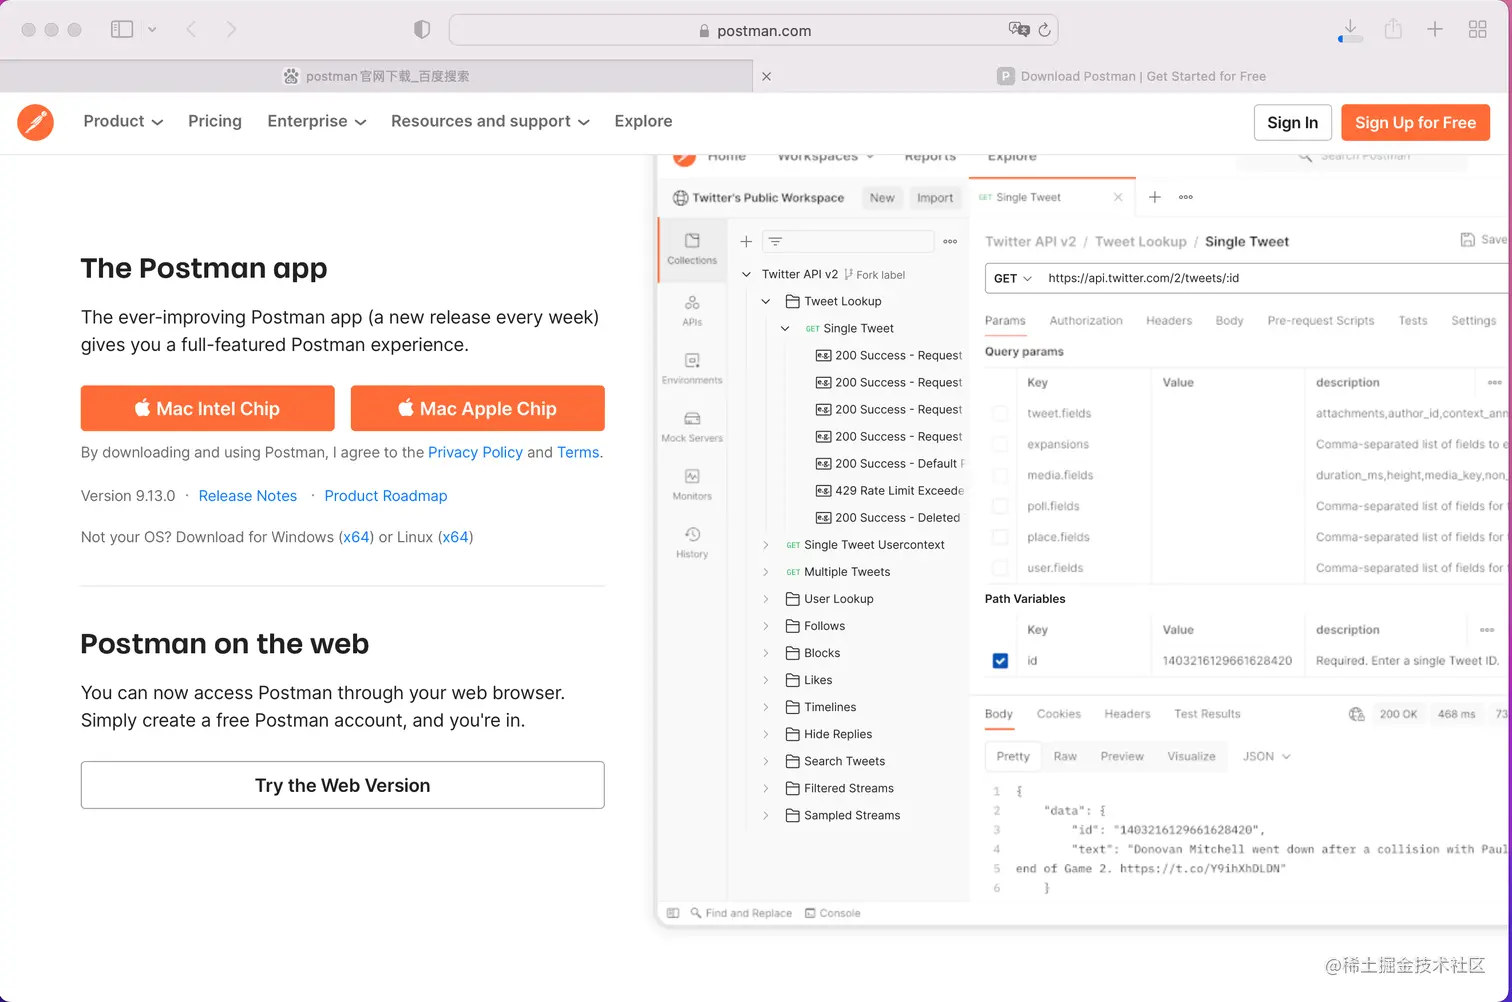Download Postman for Mac Intel Chip
Image resolution: width=1512 pixels, height=1002 pixels.
click(208, 408)
